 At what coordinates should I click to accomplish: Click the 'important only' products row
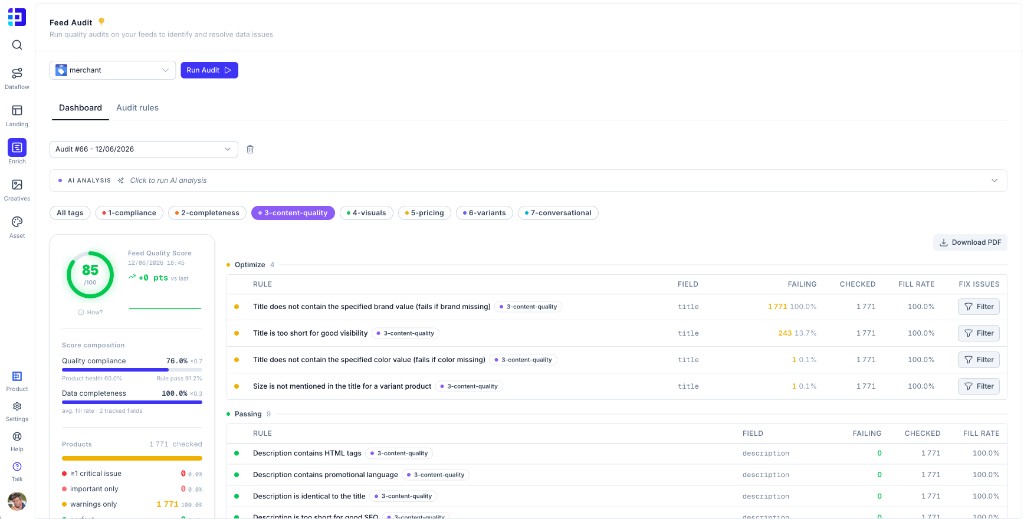pyautogui.click(x=132, y=489)
